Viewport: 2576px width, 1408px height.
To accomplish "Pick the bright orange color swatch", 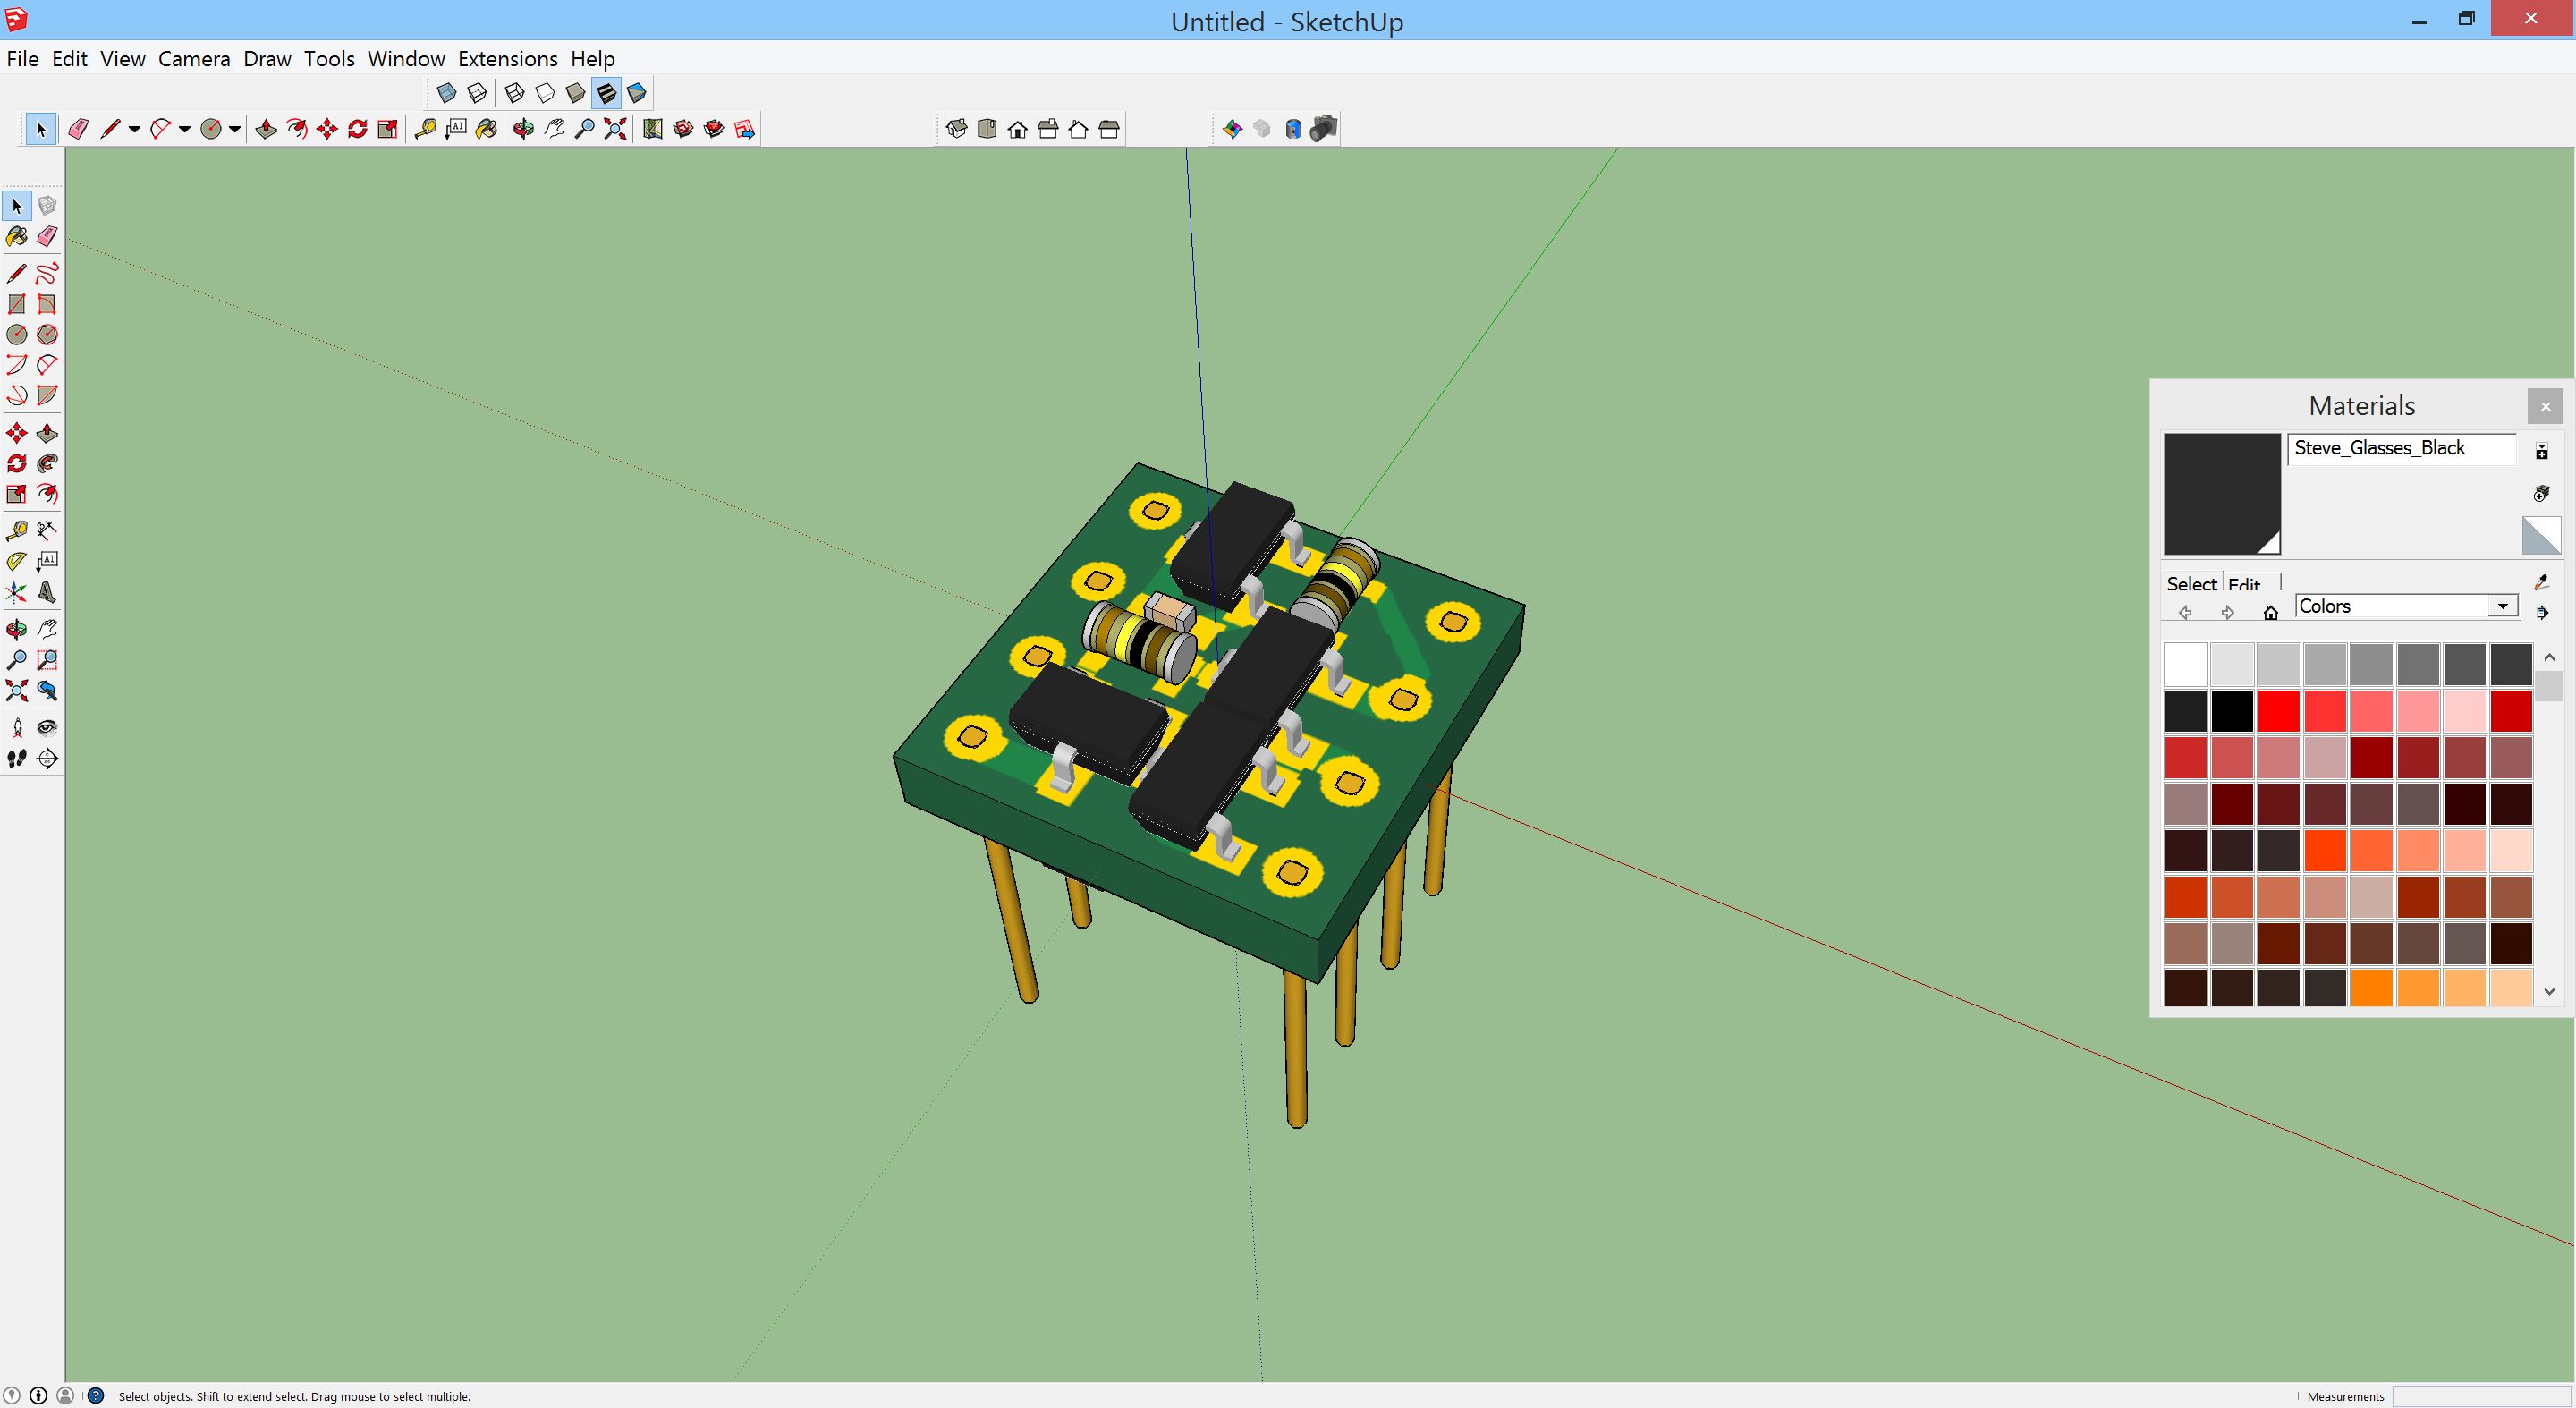I will point(2371,988).
